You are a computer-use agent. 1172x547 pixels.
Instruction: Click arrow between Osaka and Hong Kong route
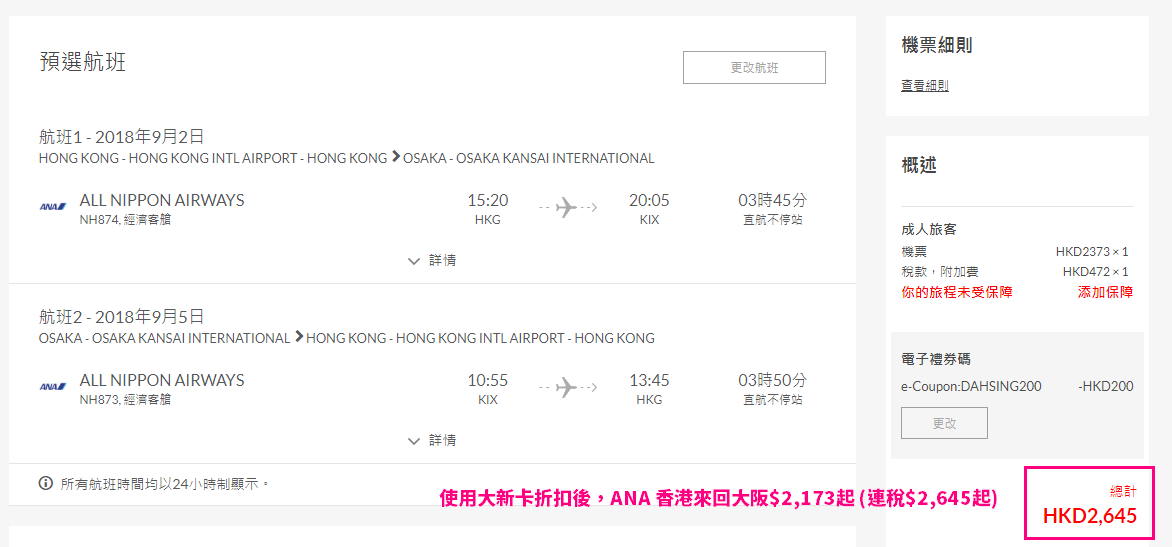click(x=298, y=338)
